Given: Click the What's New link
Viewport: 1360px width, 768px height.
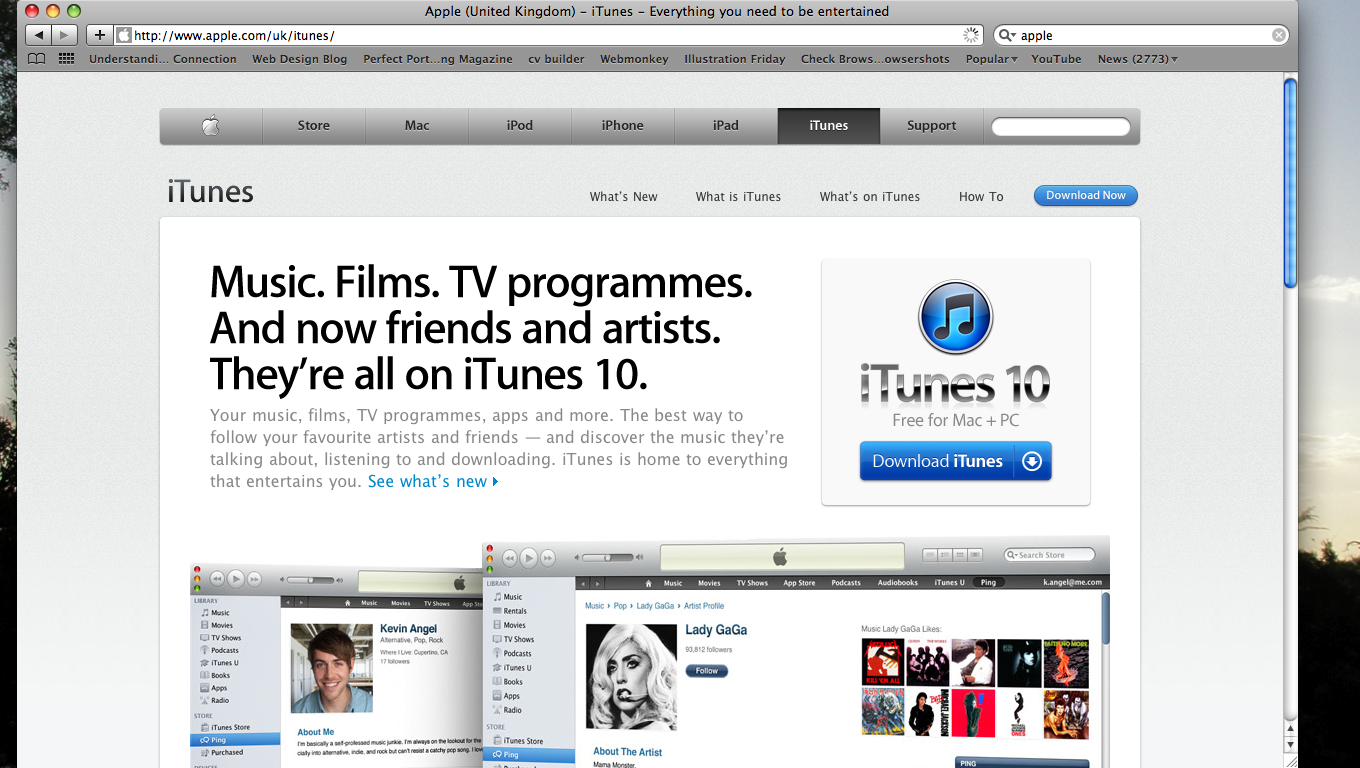Looking at the screenshot, I should [623, 197].
